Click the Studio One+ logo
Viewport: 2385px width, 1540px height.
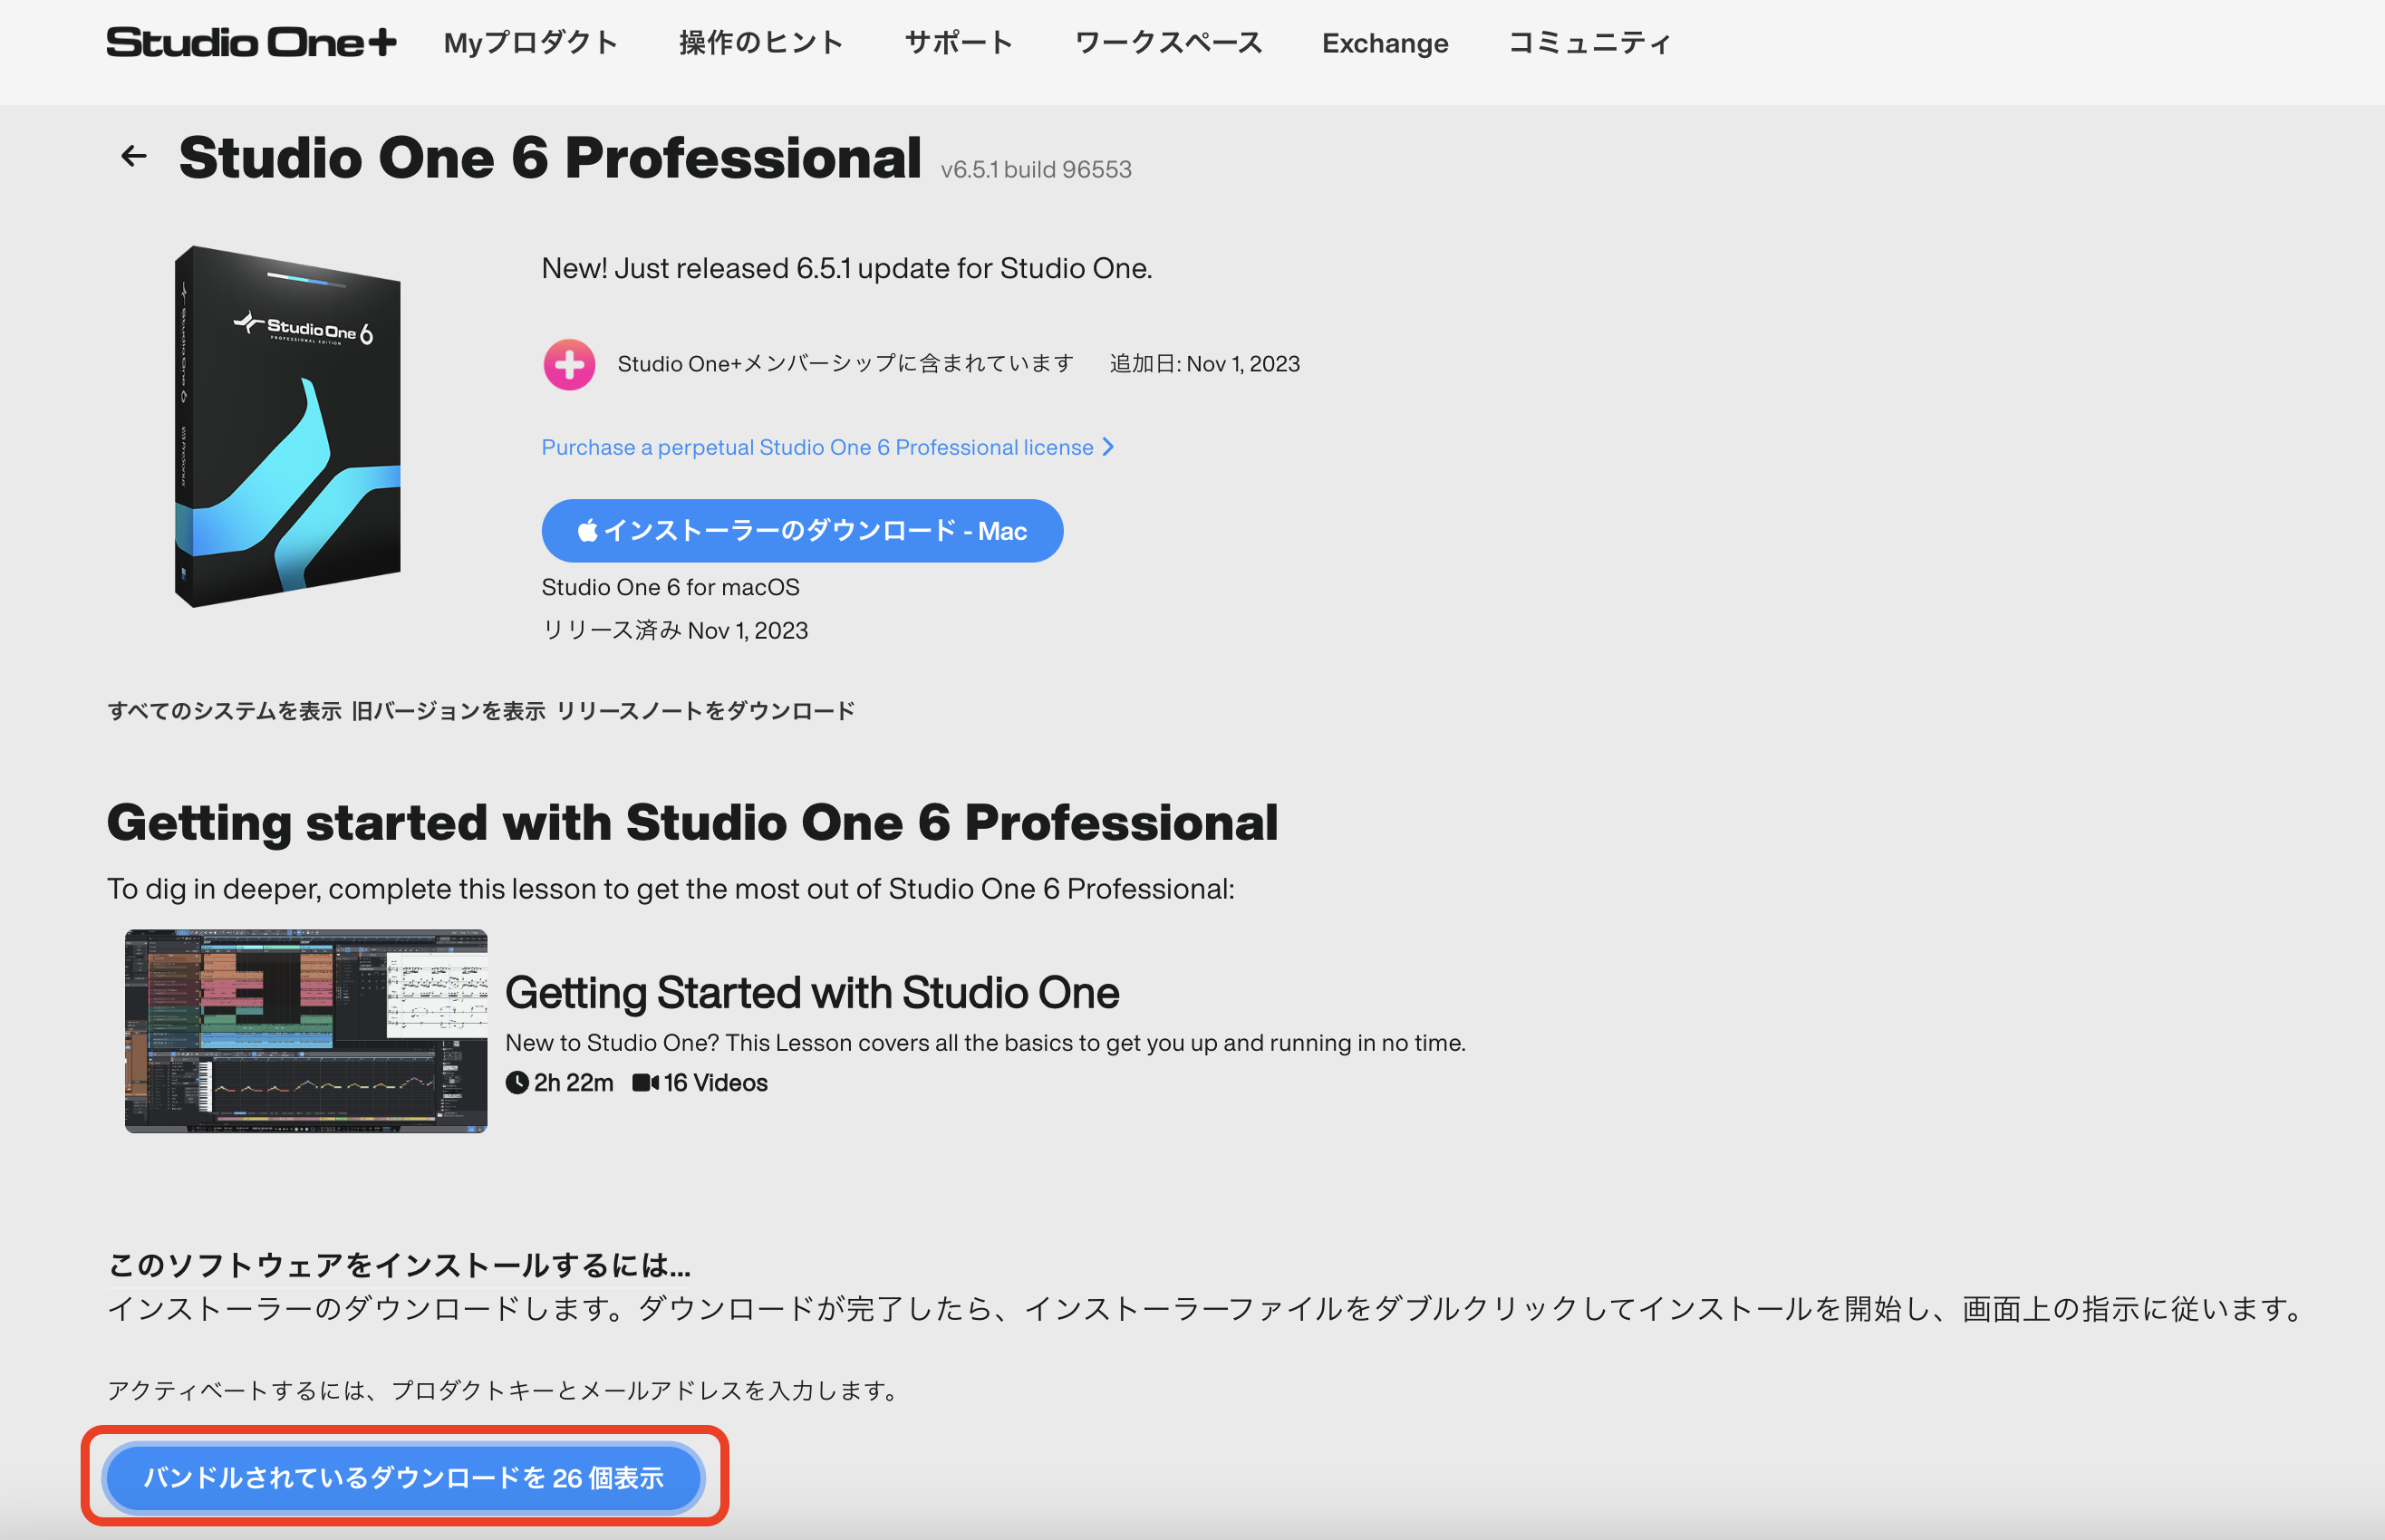point(251,43)
